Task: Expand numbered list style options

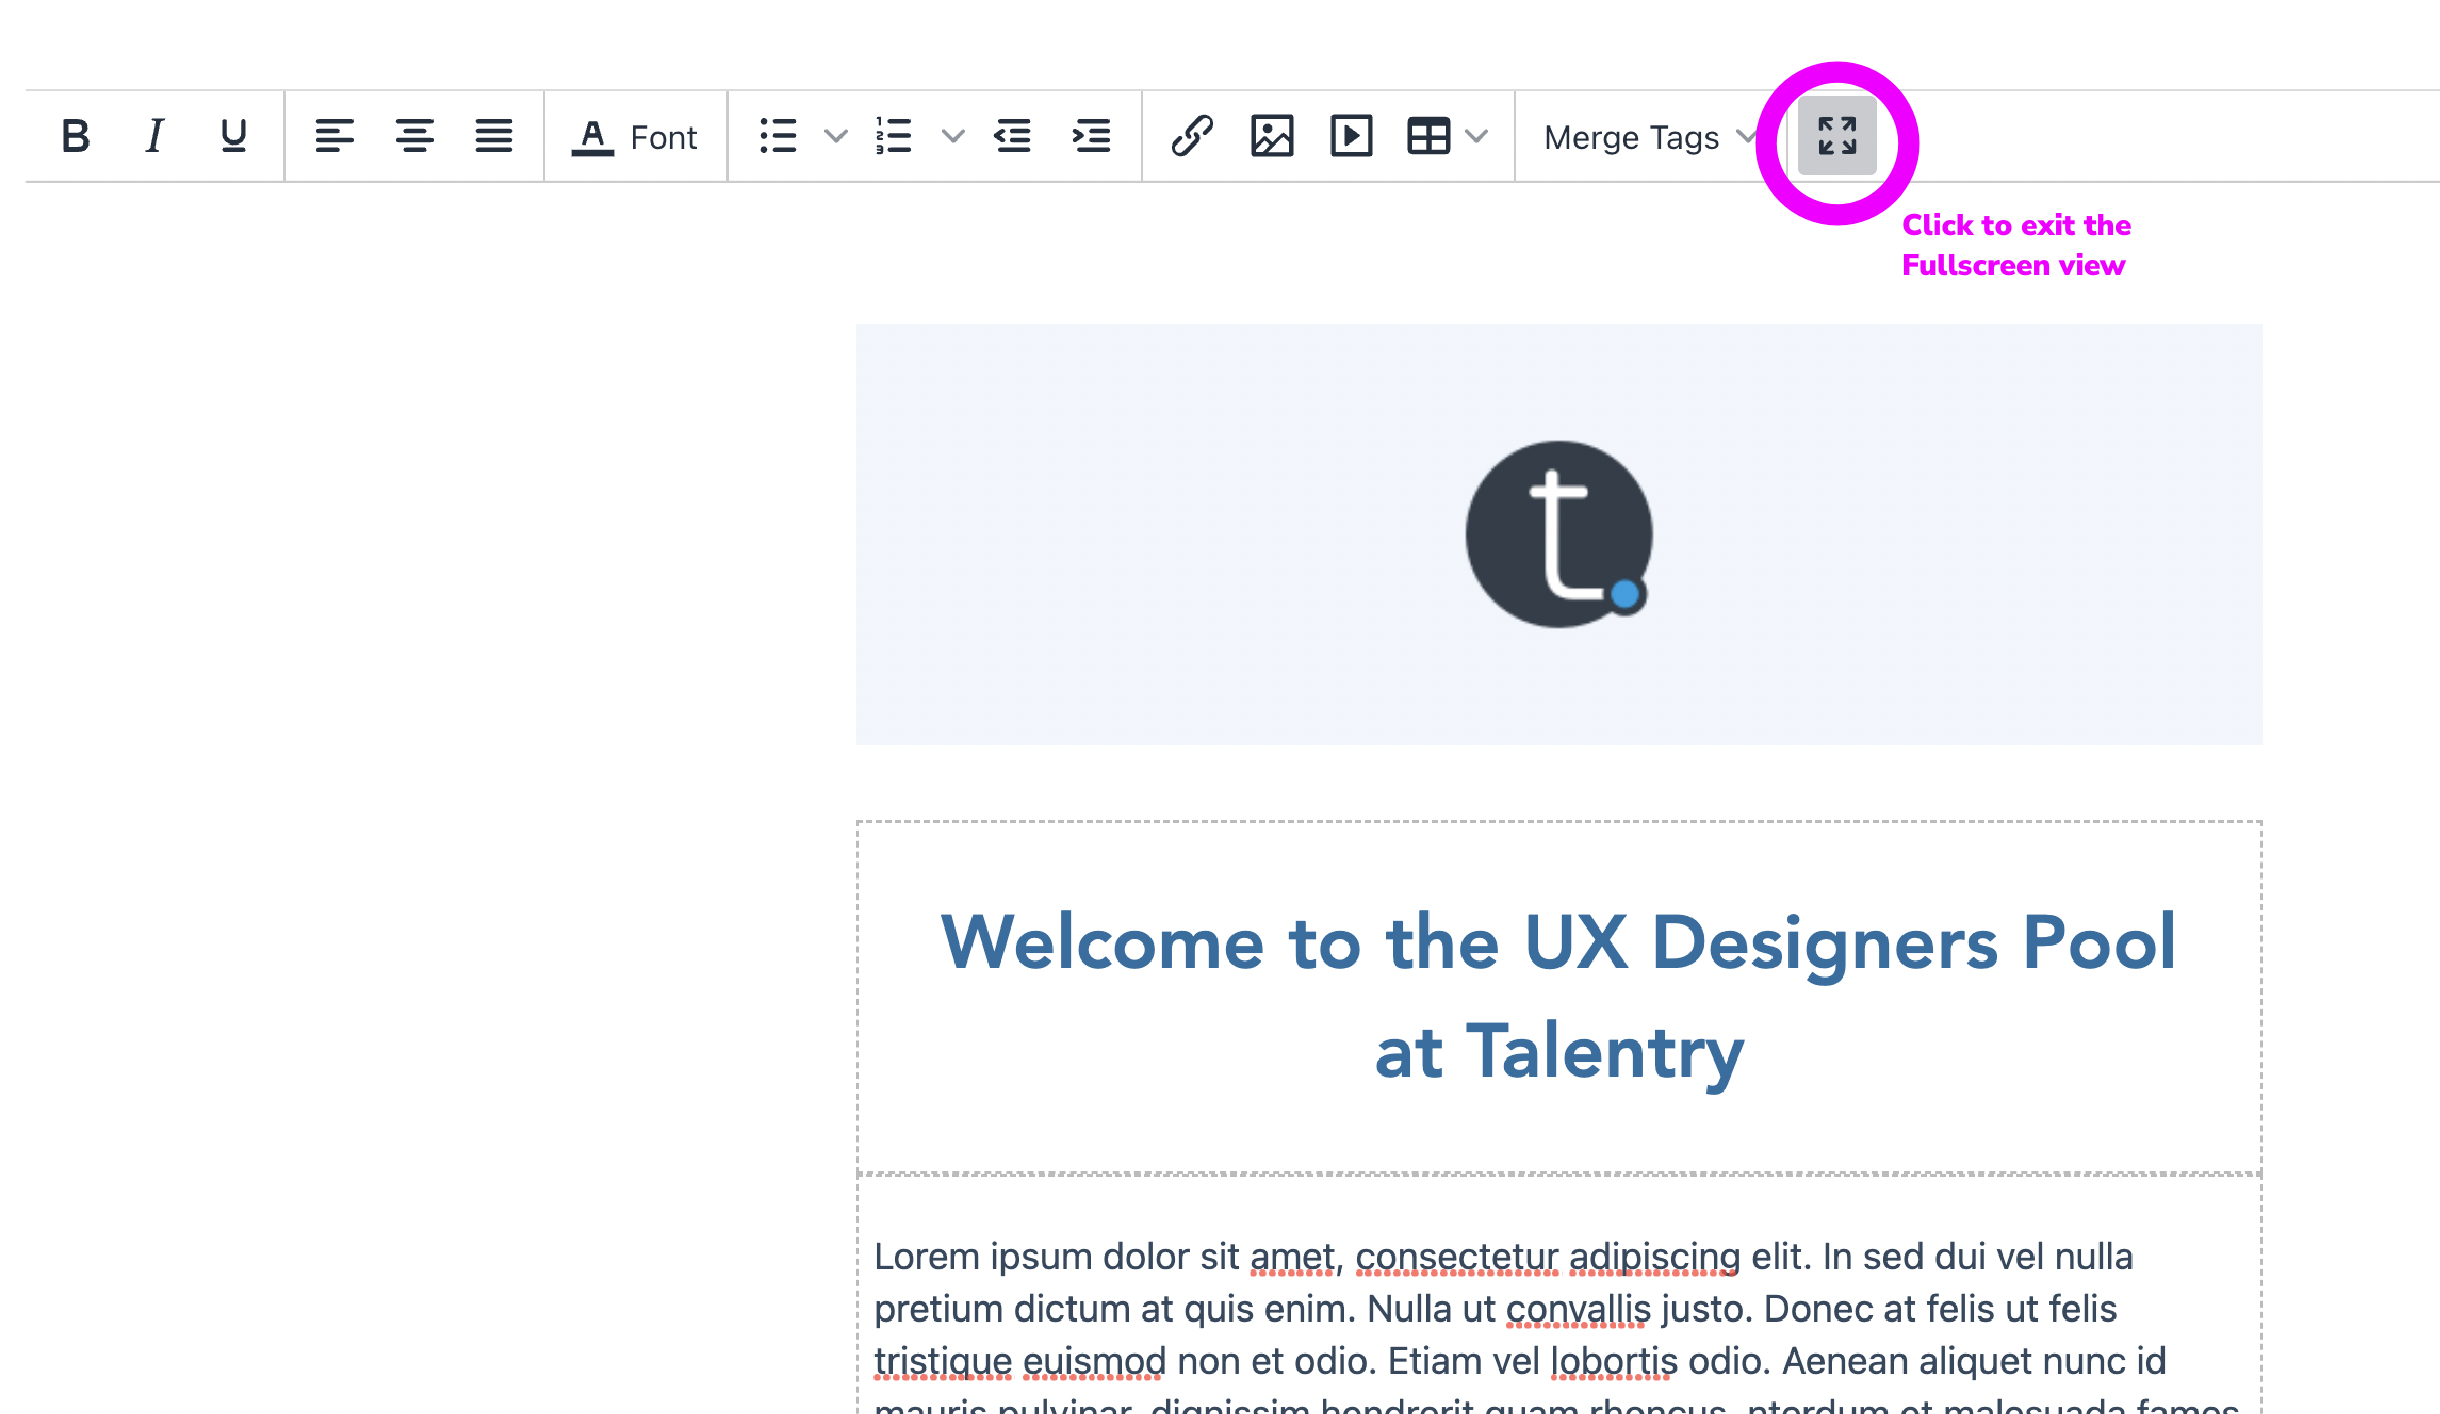Action: (x=953, y=136)
